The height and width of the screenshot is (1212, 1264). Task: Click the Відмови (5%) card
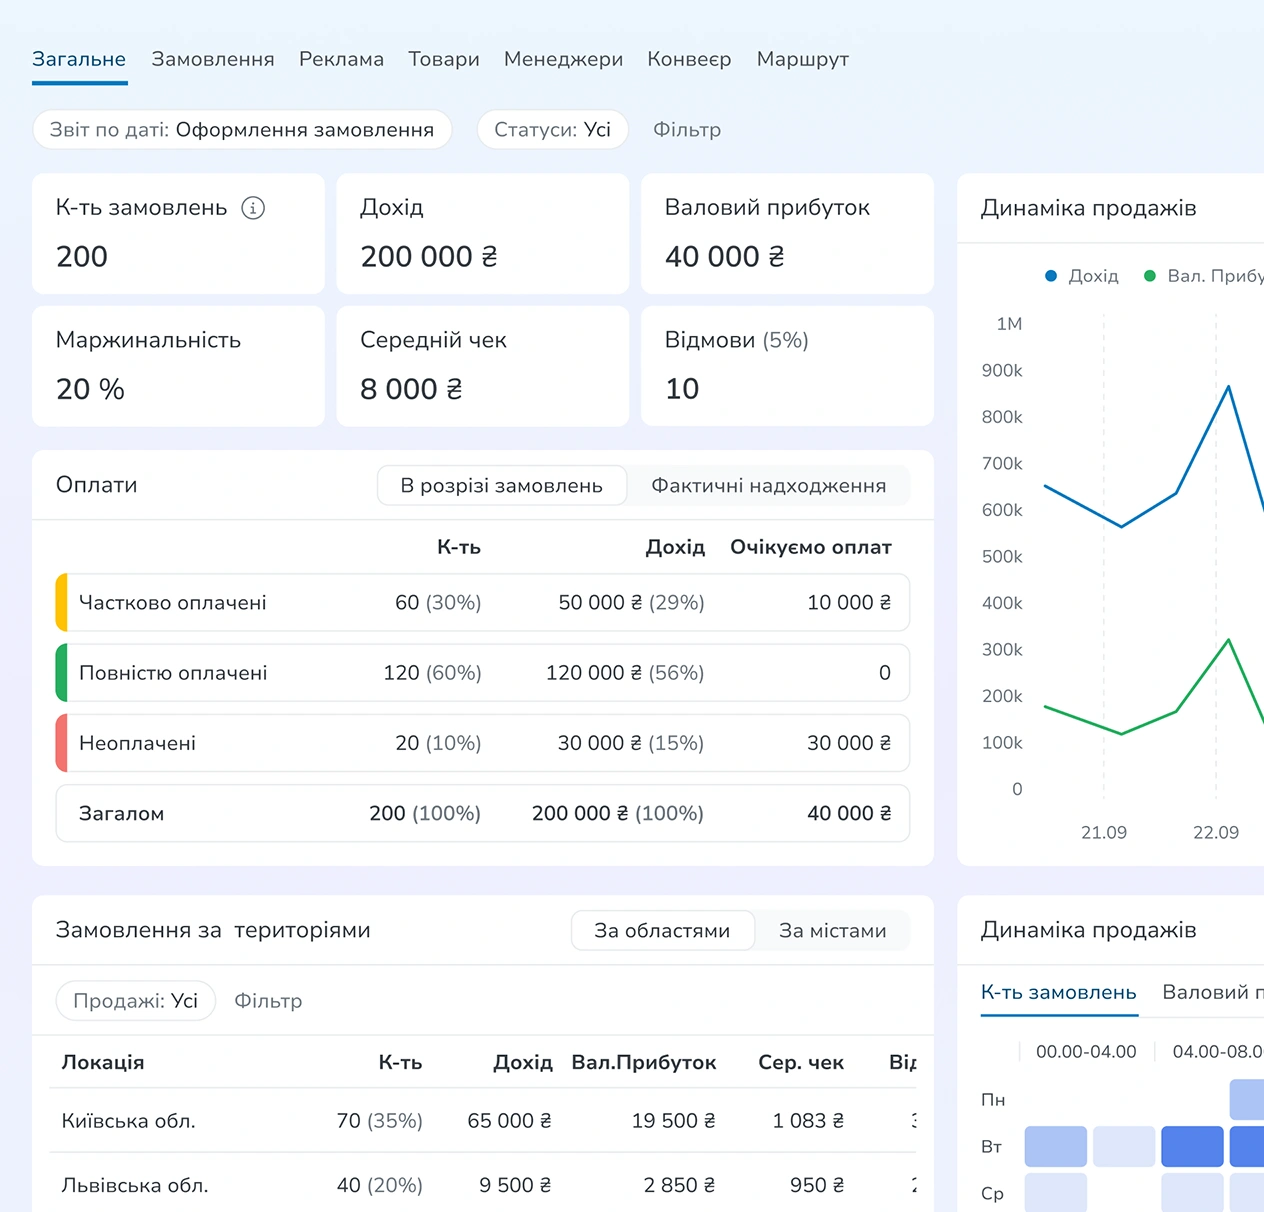pos(787,366)
